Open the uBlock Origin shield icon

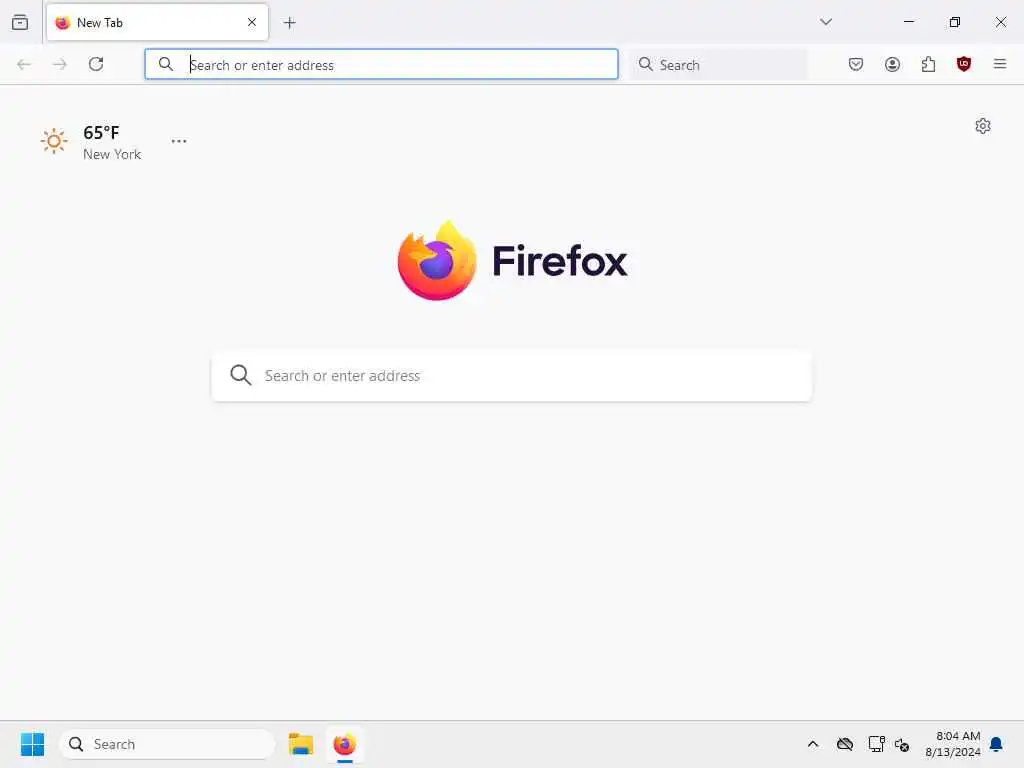click(x=964, y=64)
